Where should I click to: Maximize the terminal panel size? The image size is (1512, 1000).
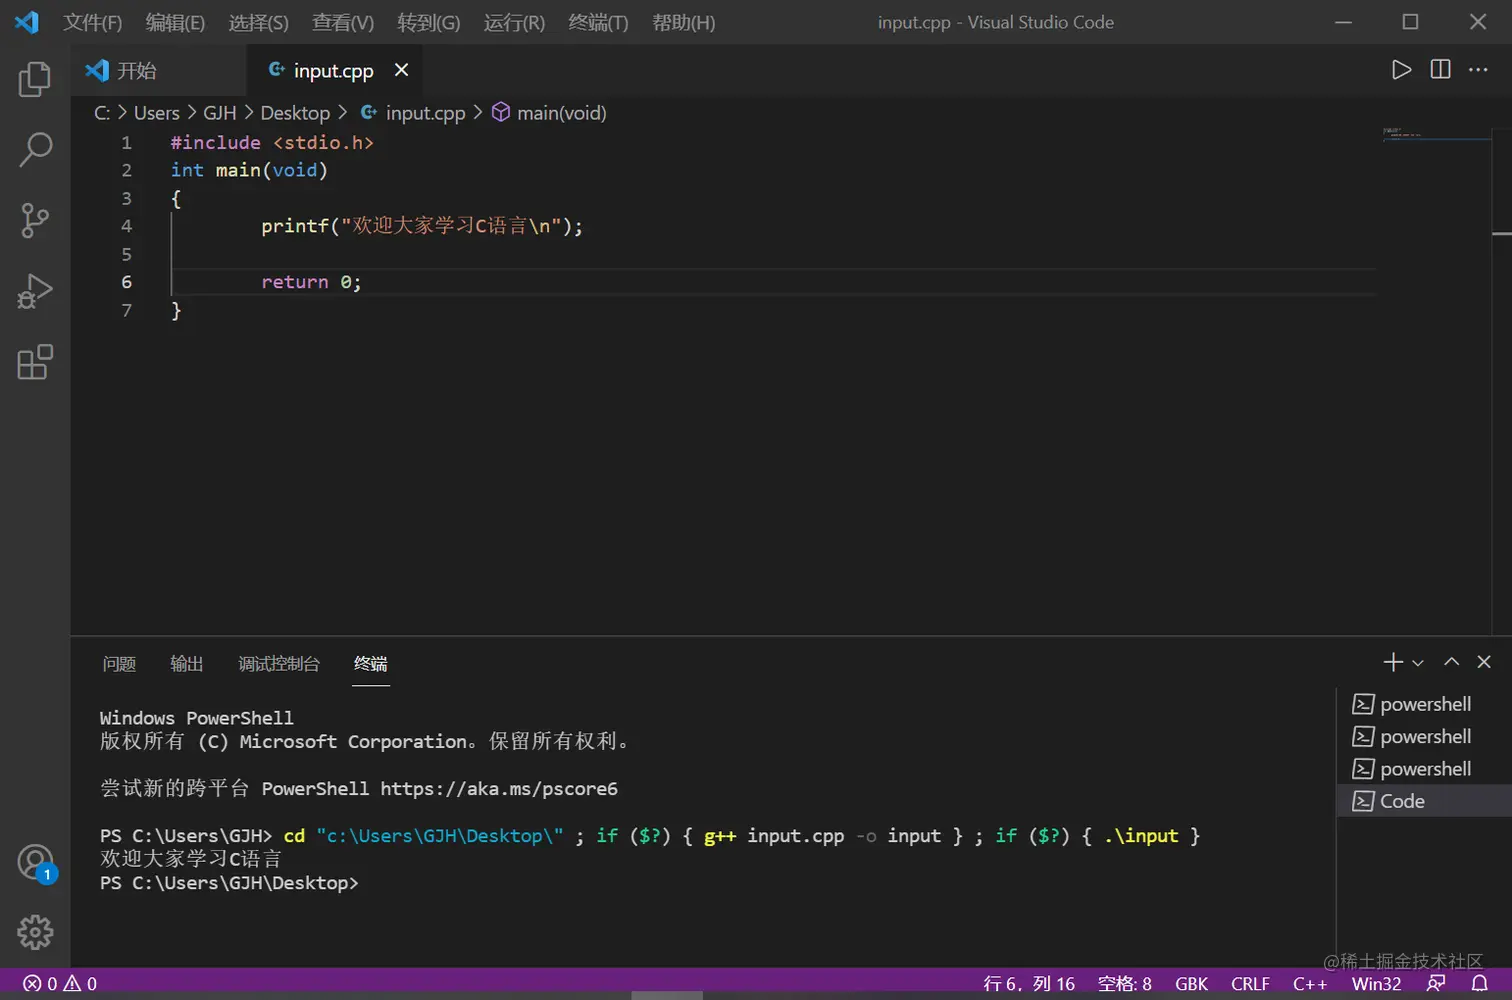click(1451, 662)
